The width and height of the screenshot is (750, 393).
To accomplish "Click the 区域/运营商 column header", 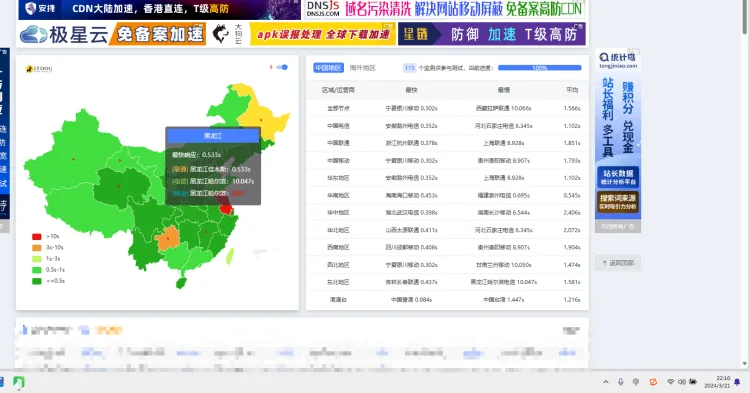I will coord(338,90).
